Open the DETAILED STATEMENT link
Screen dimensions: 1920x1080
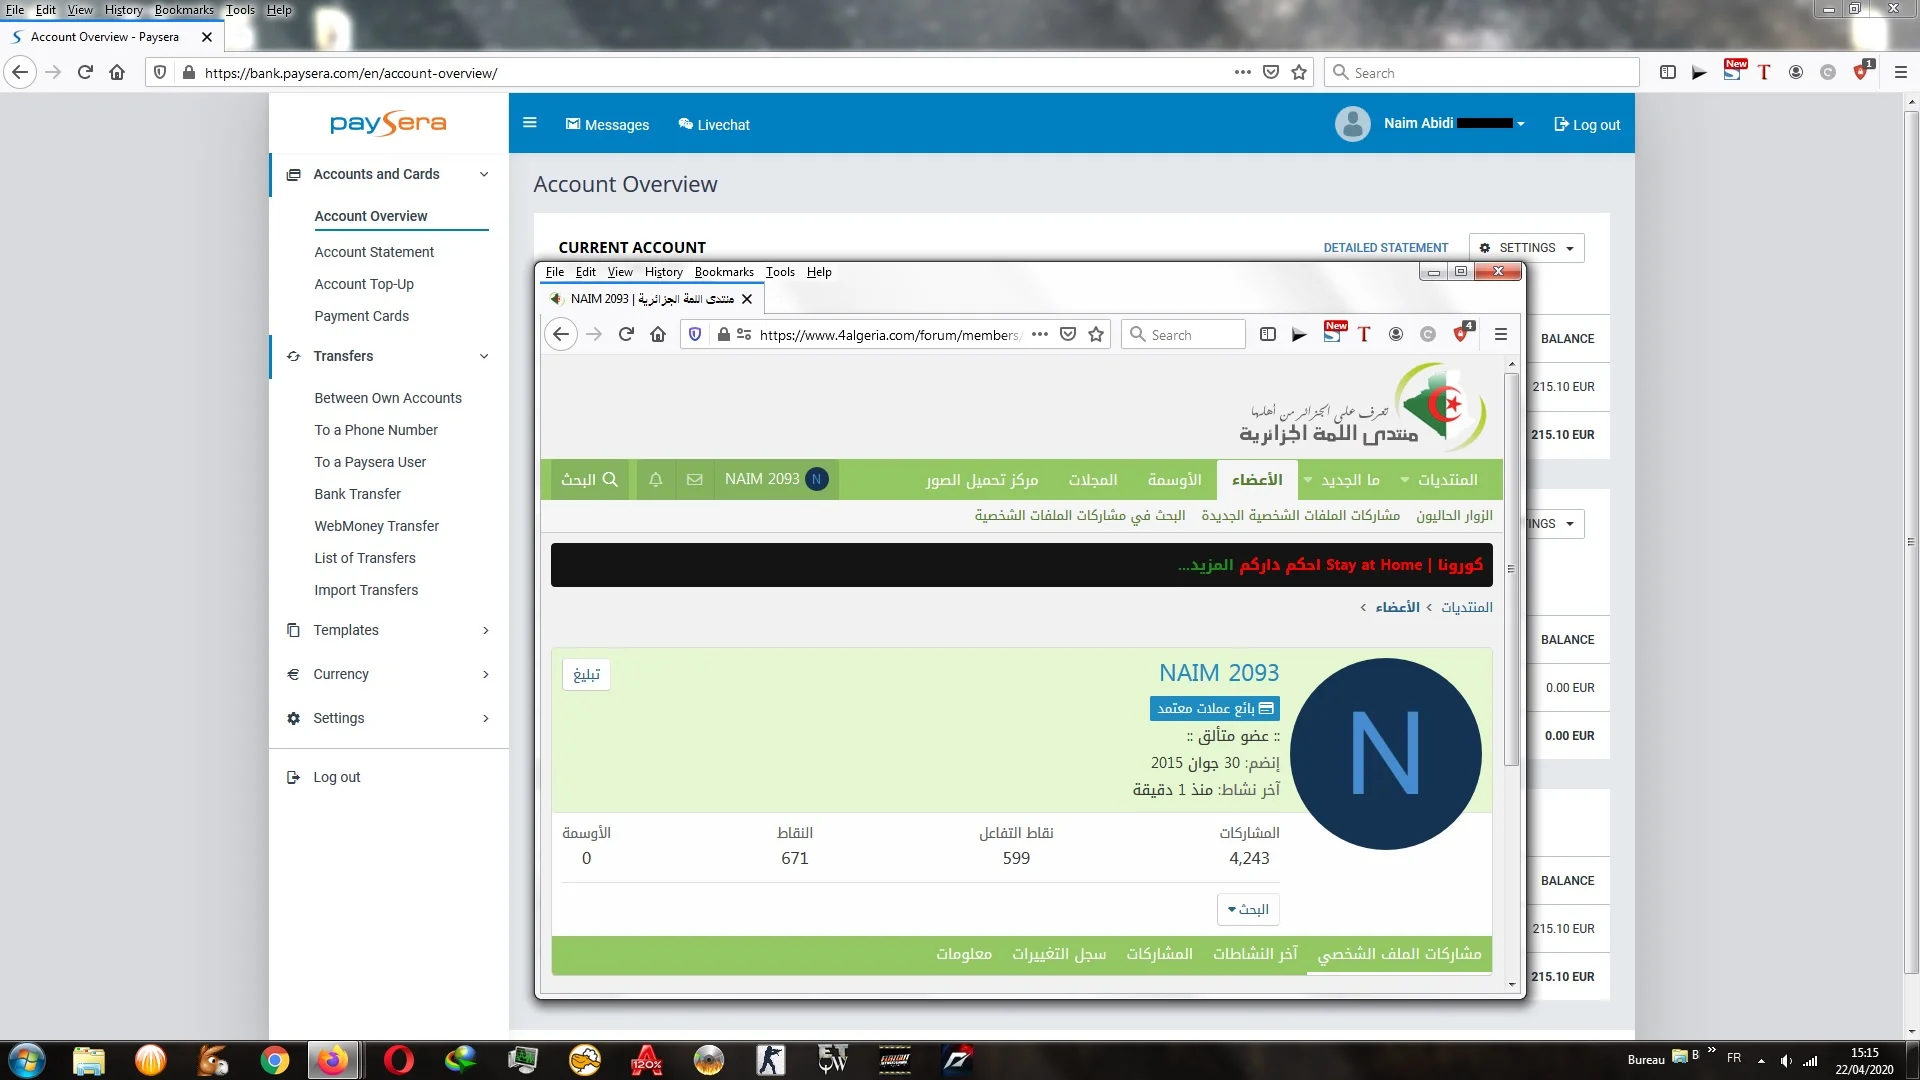pos(1385,248)
